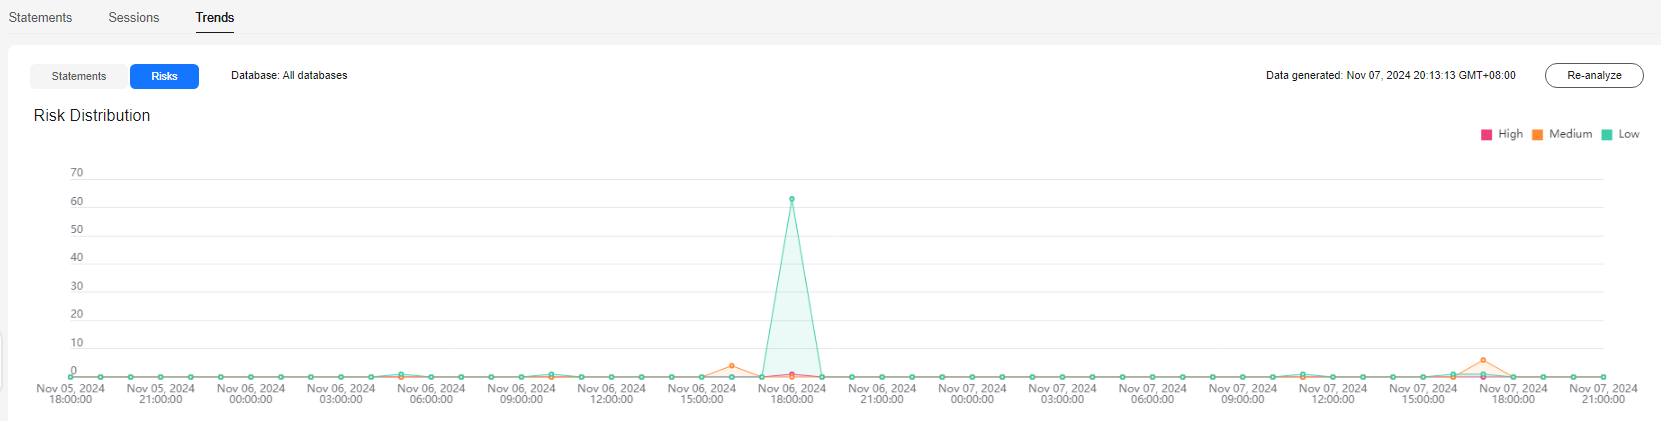Click the orange Medium point near Nov 06 15:00
The image size is (1661, 421).
point(732,366)
